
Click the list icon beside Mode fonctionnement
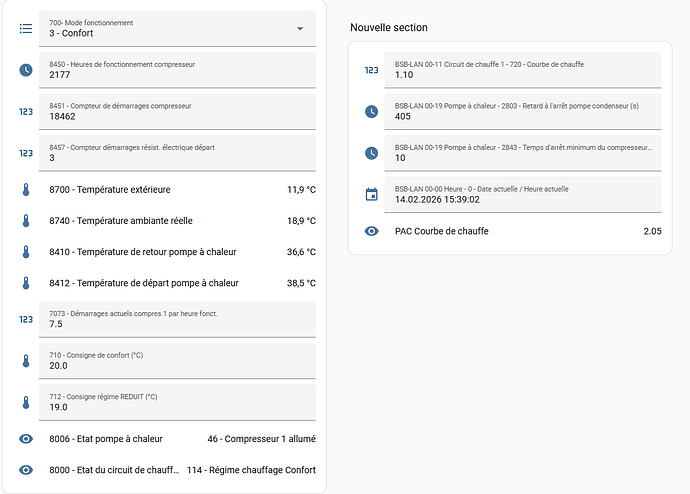[26, 29]
